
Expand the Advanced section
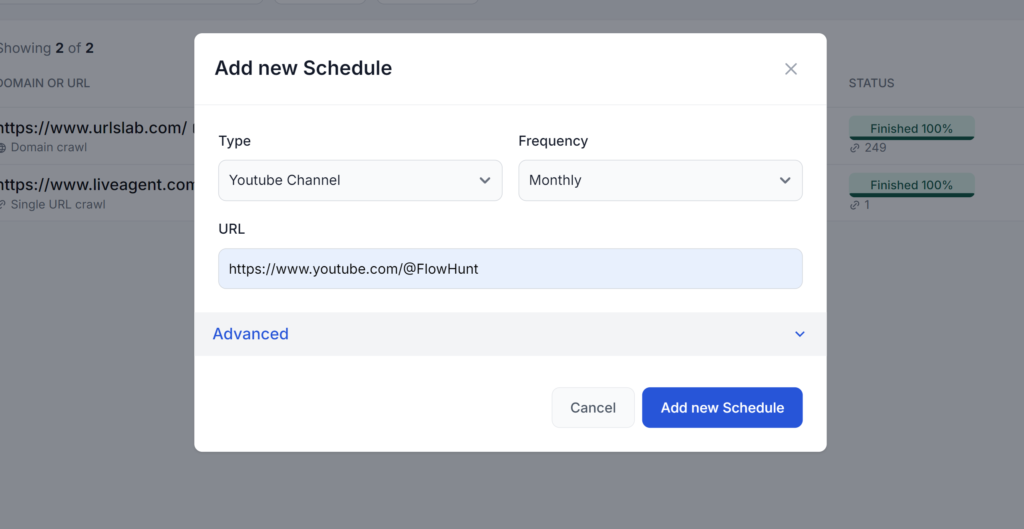coord(251,334)
